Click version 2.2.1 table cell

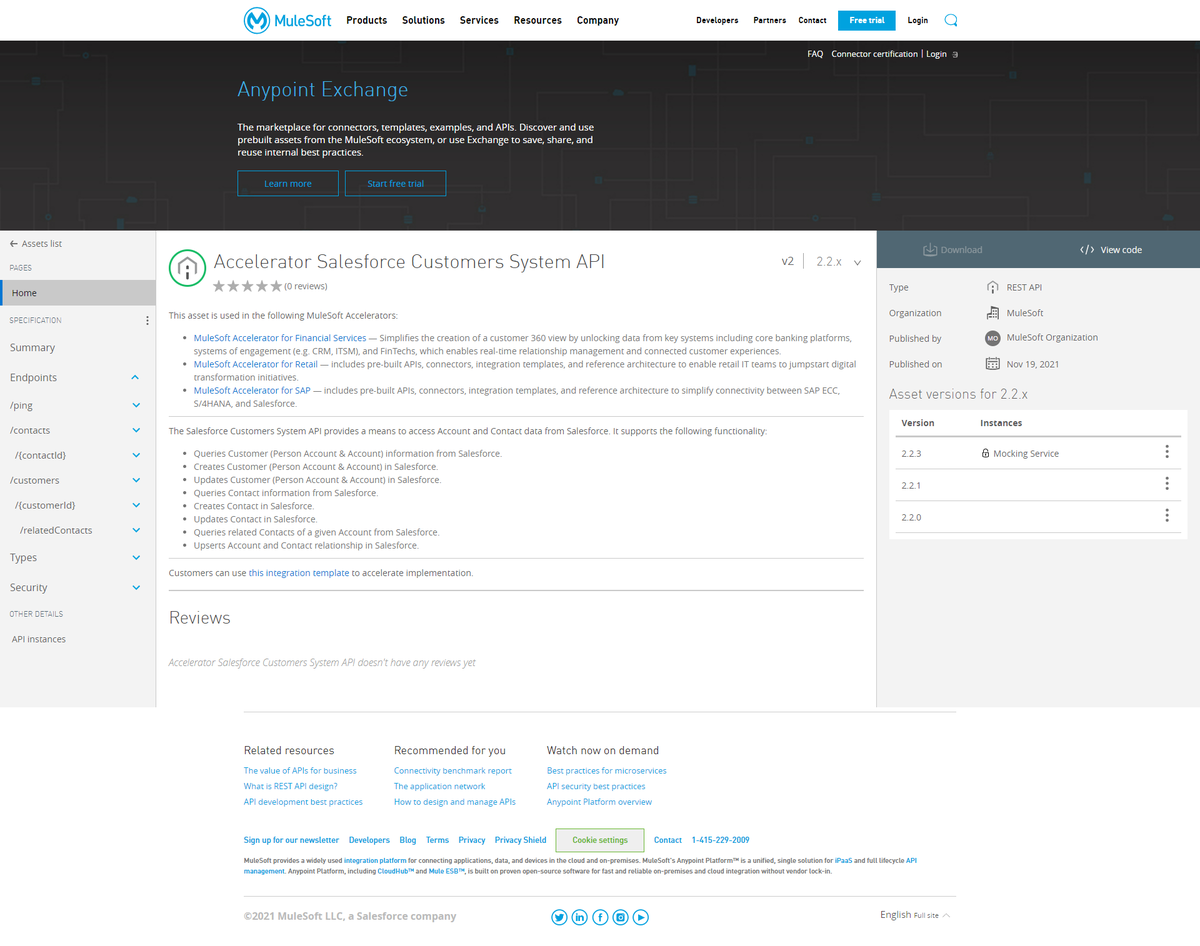click(x=911, y=485)
